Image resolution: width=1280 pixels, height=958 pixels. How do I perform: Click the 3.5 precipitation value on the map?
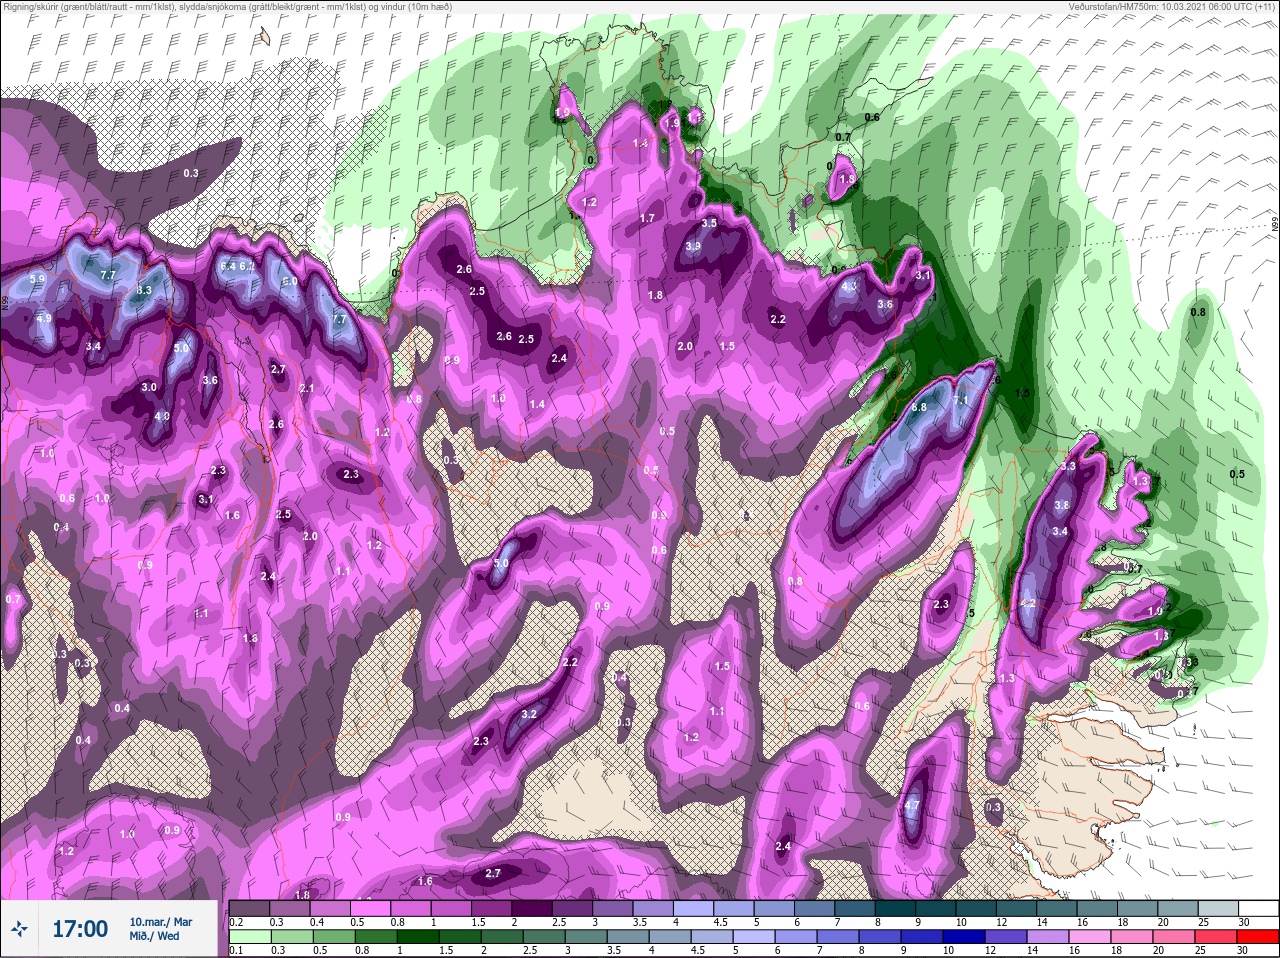(x=710, y=223)
